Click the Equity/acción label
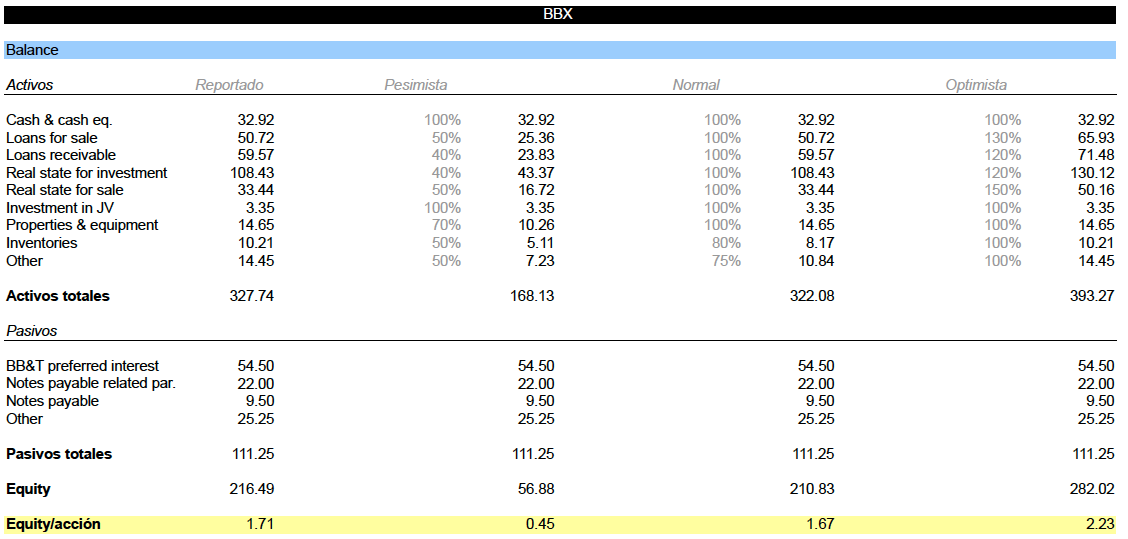The width and height of the screenshot is (1128, 539). click(x=53, y=524)
